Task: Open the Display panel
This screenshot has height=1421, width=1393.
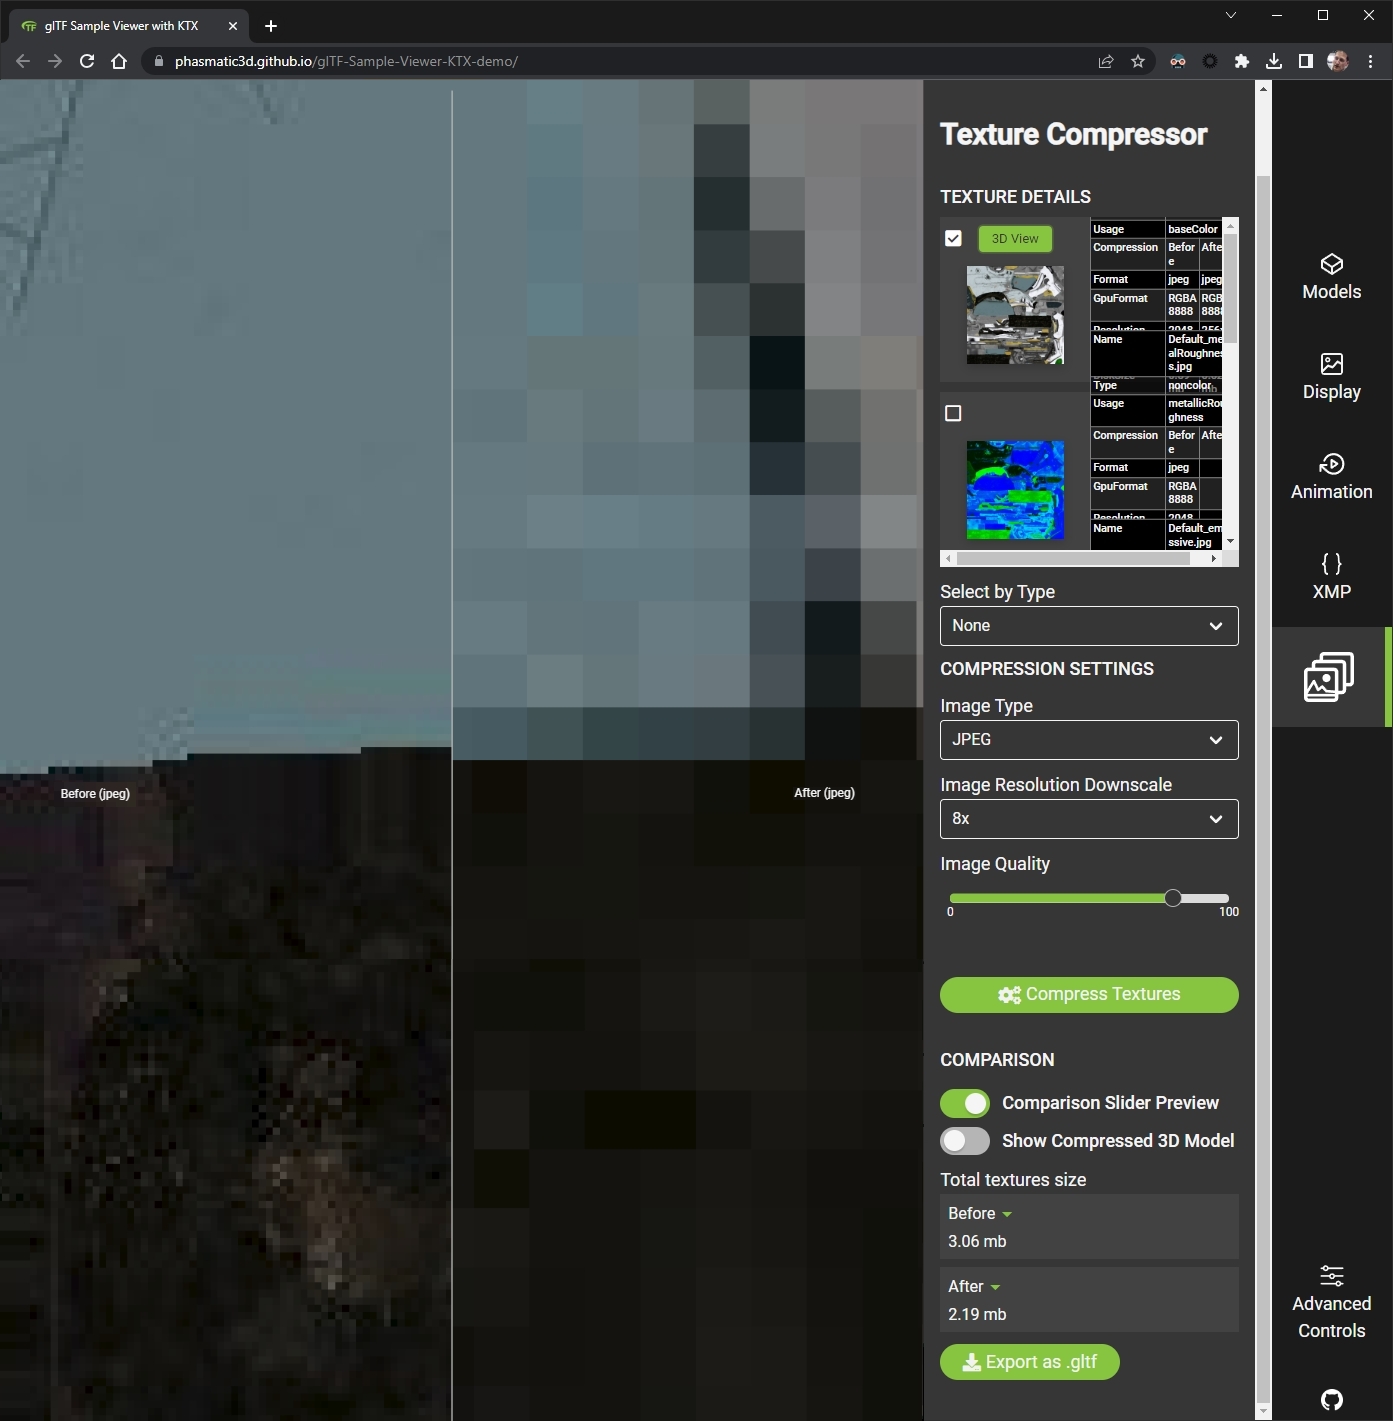Action: [x=1331, y=375]
